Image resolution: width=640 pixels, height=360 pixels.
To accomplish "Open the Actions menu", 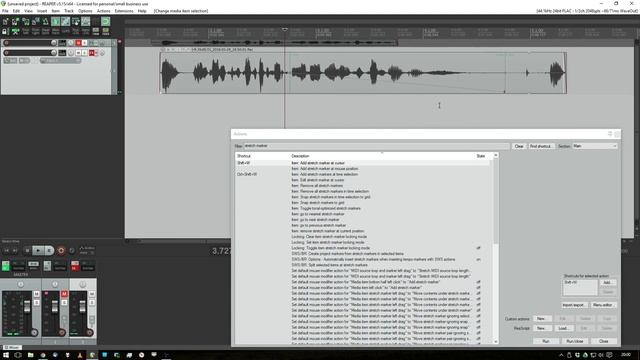I will point(103,11).
